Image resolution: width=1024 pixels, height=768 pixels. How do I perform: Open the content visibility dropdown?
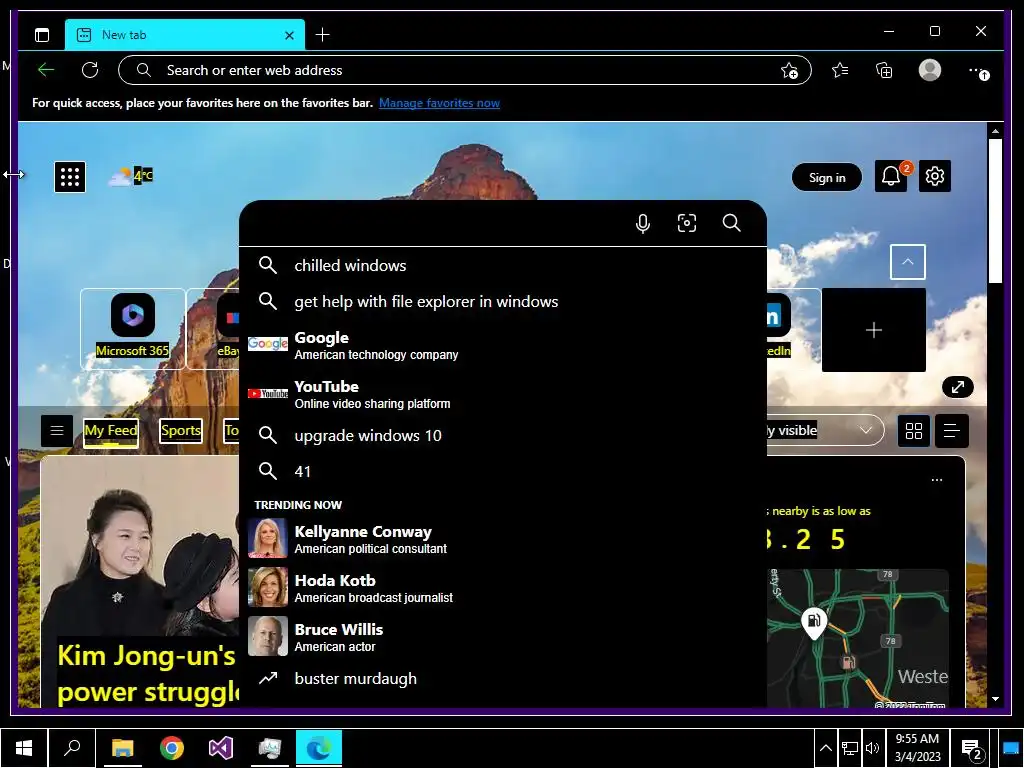(x=825, y=430)
